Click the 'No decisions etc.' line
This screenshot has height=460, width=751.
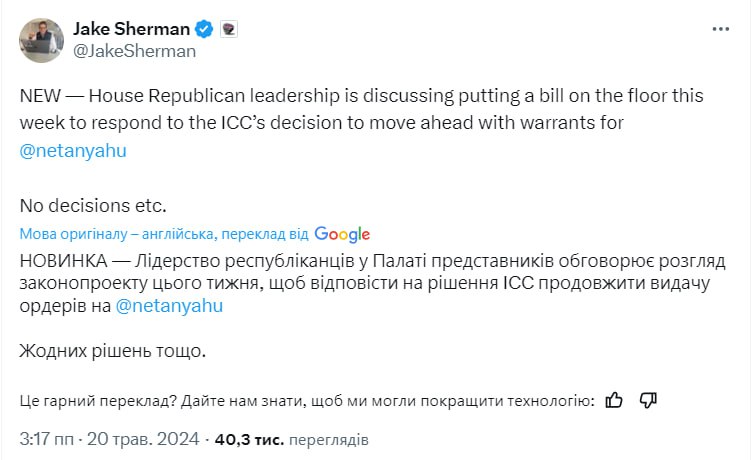(x=92, y=205)
